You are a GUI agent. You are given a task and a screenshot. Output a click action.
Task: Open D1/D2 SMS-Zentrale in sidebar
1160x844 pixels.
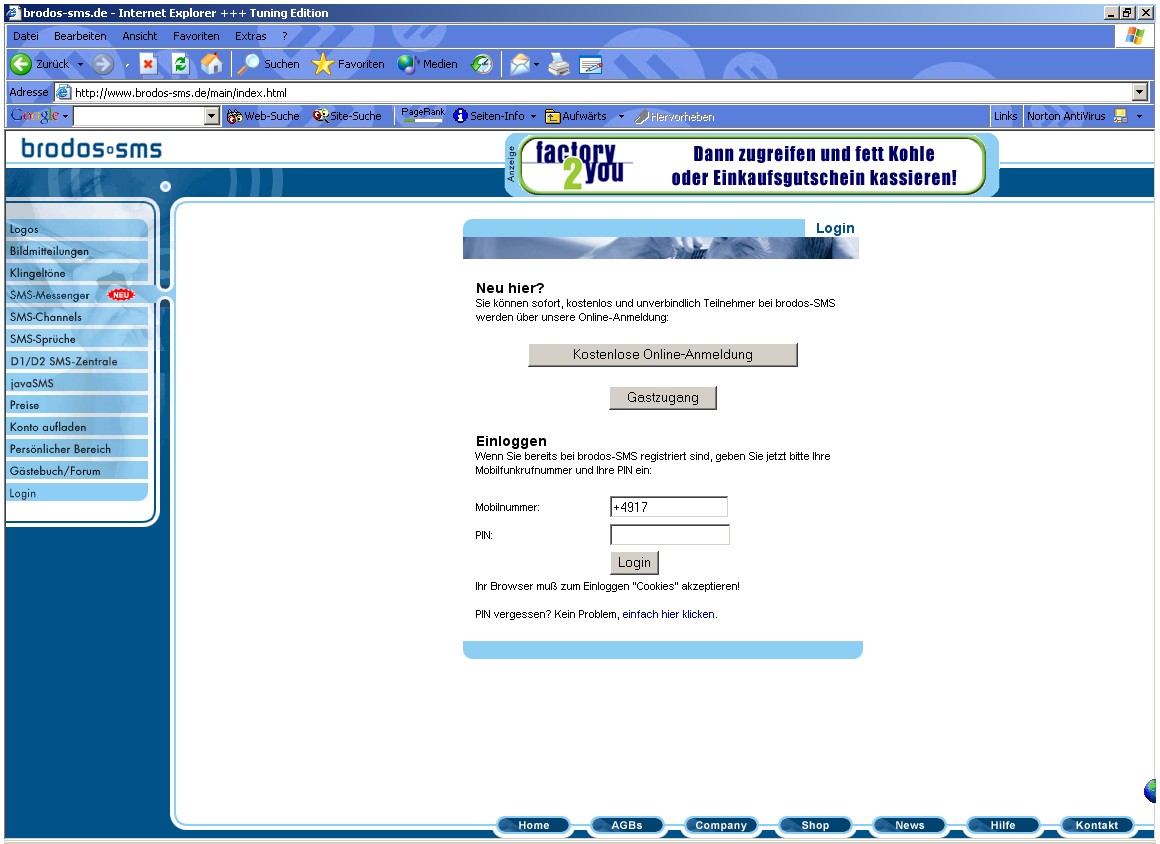77,362
